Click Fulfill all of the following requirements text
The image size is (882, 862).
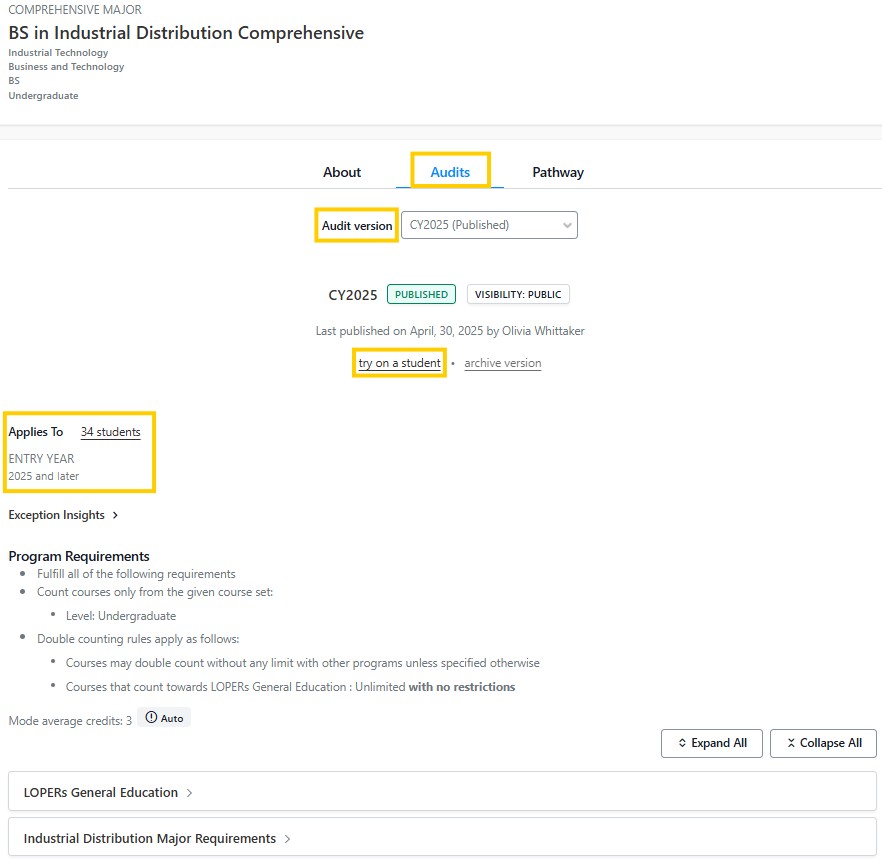pos(136,574)
